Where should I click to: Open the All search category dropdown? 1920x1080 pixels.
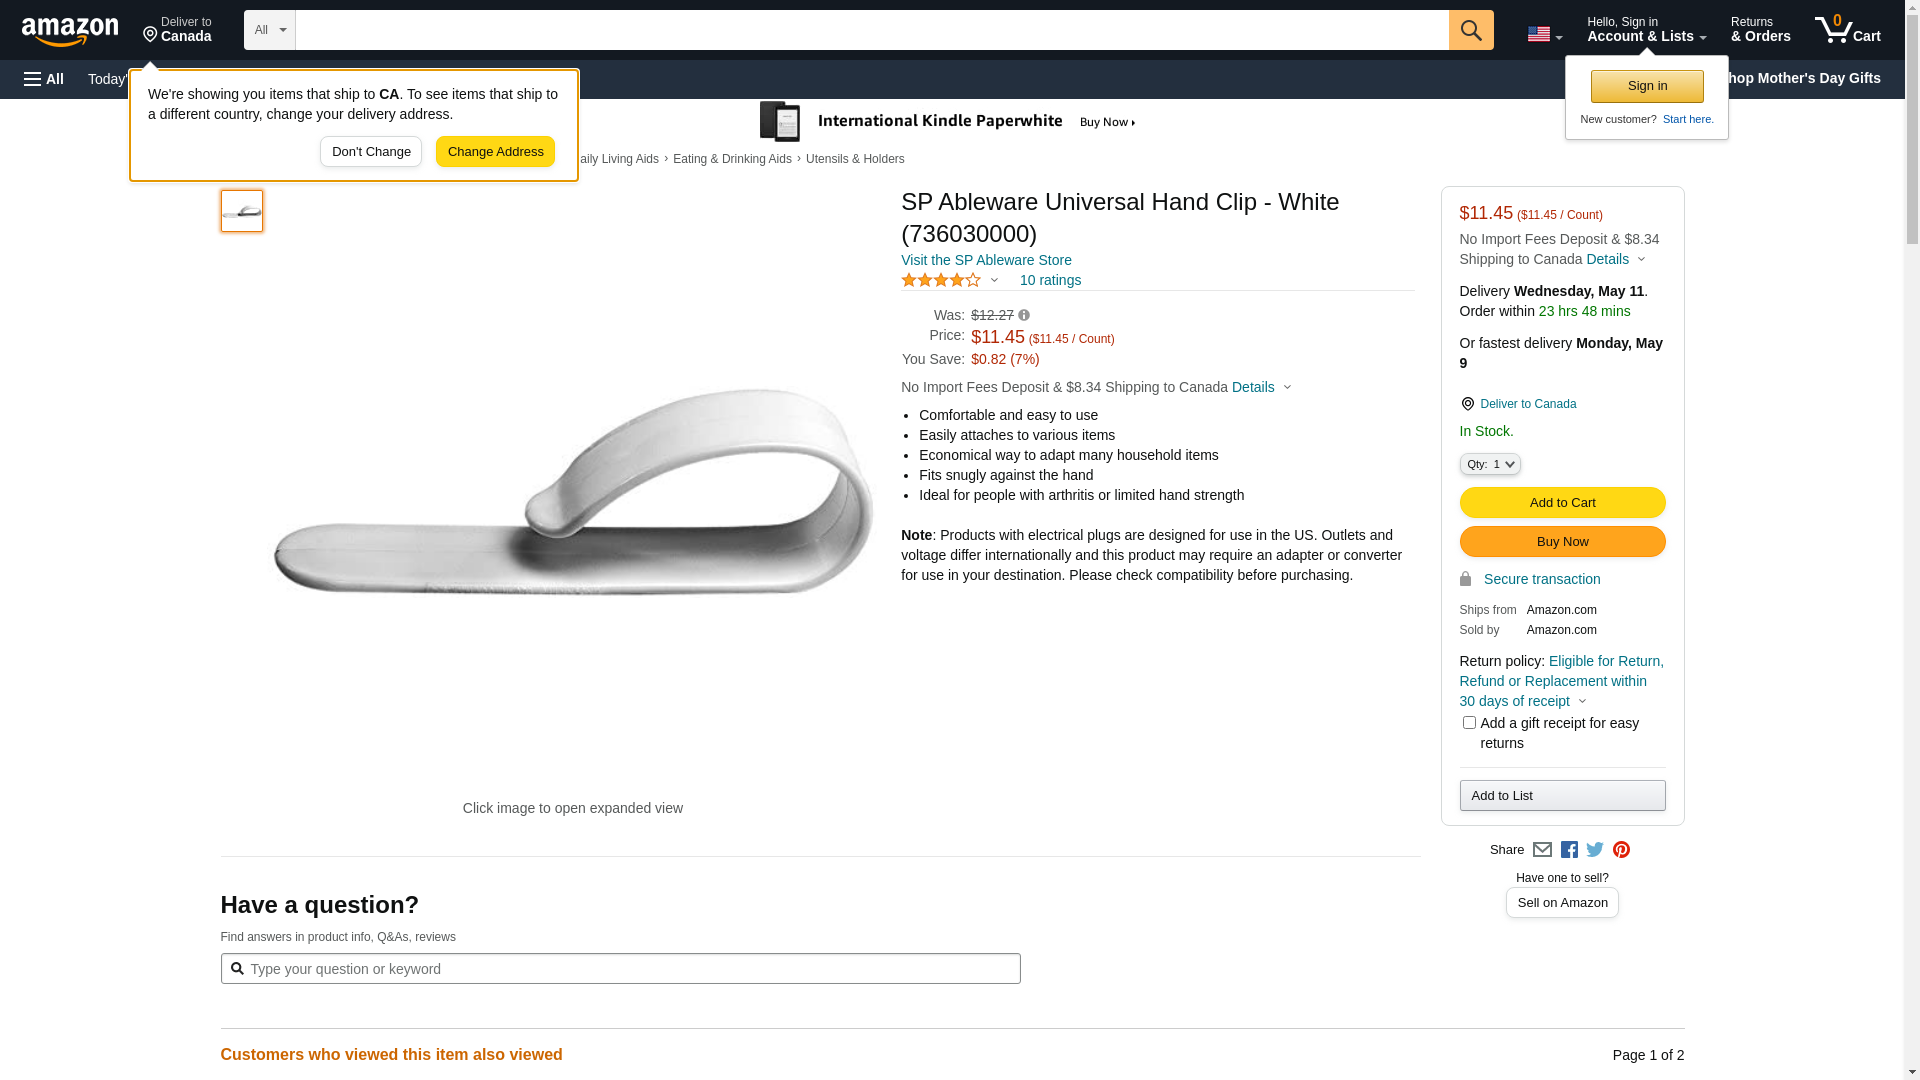click(x=270, y=30)
